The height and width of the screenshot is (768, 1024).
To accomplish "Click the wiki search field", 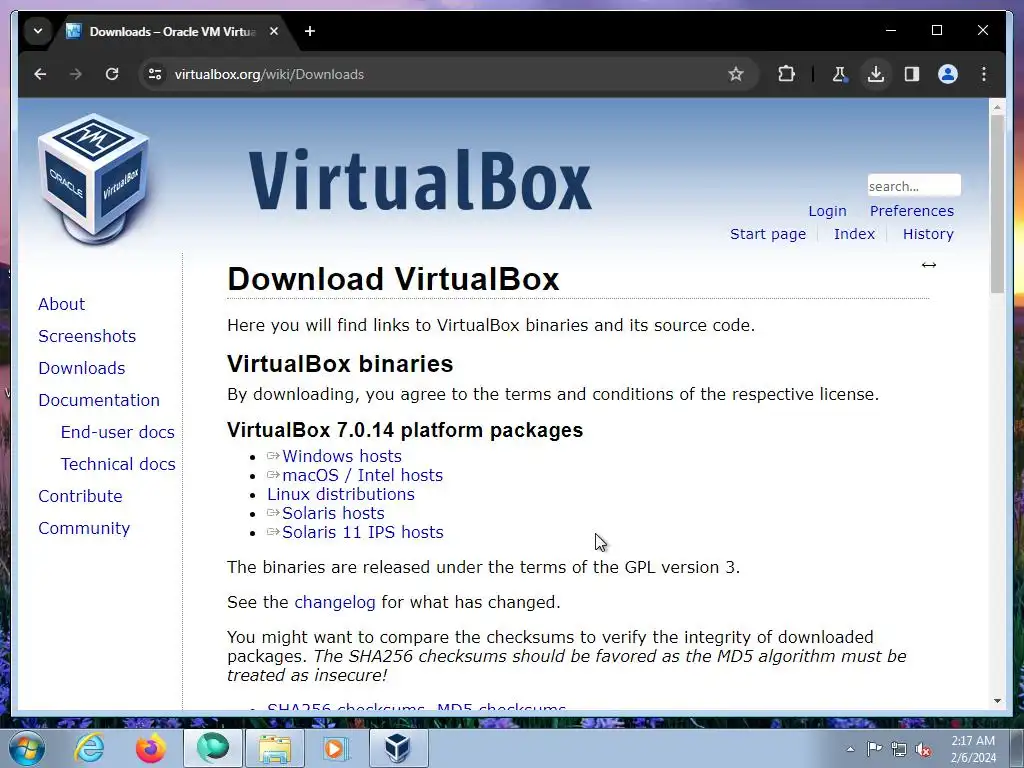I will [914, 186].
